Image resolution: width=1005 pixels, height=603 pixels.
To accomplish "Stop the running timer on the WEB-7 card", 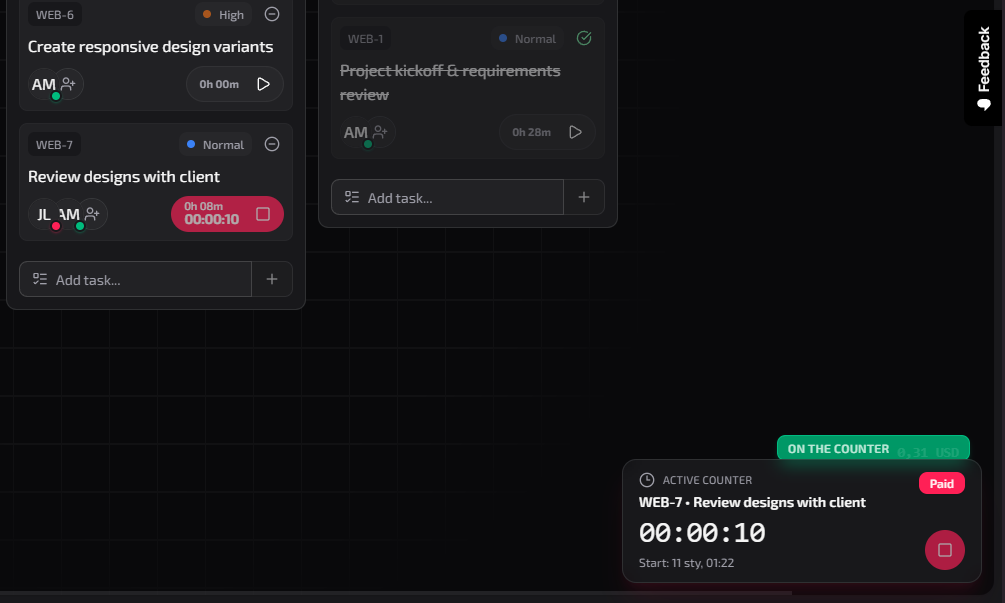I will pos(263,214).
